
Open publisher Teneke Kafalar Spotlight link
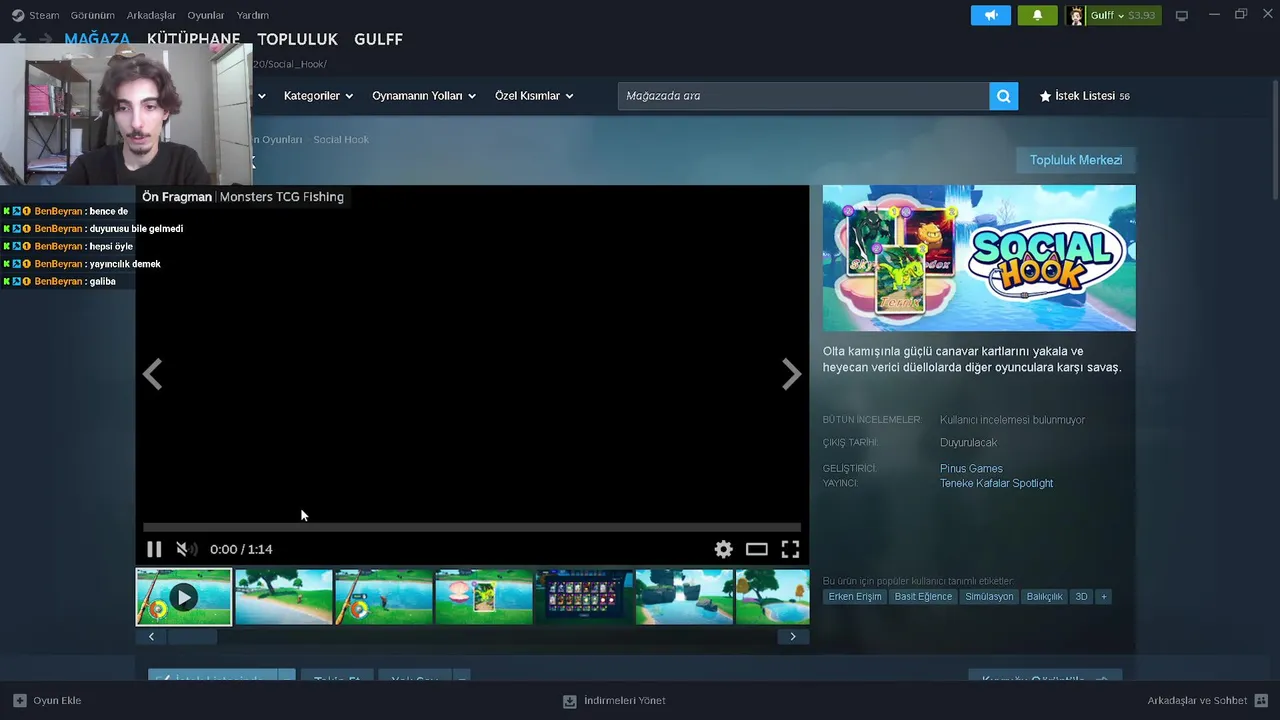(996, 483)
